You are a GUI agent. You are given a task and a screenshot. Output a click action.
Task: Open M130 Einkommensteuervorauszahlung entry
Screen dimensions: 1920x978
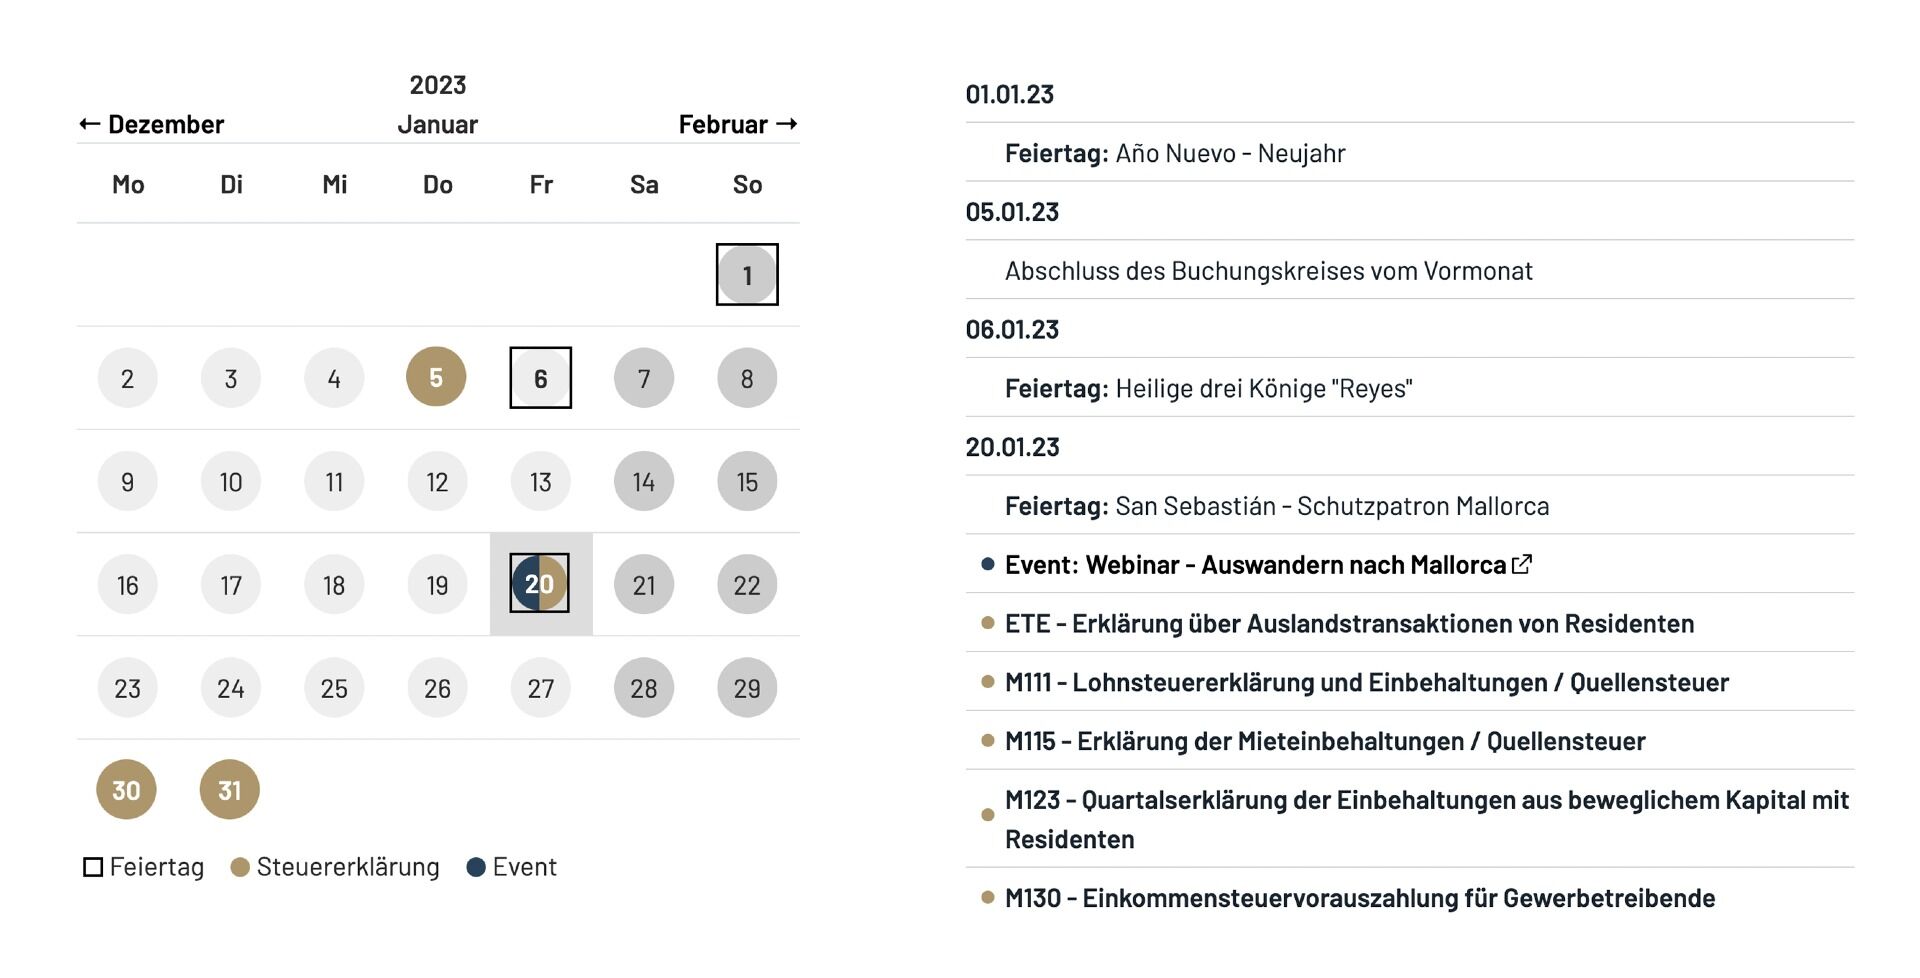coord(1359,898)
